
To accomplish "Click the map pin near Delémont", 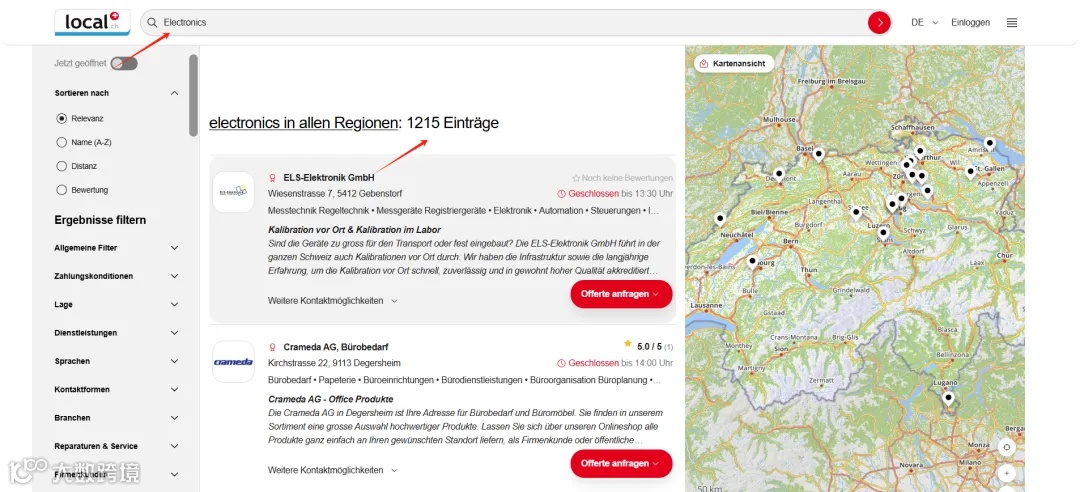I will point(778,174).
